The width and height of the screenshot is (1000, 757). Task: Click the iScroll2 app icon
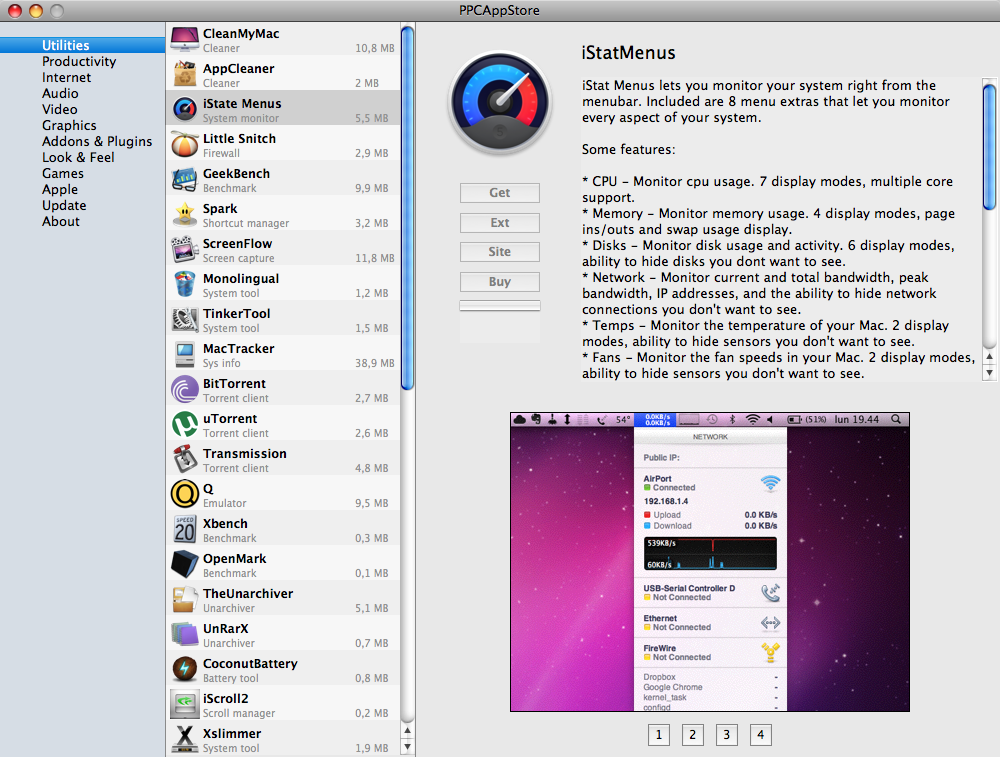185,705
